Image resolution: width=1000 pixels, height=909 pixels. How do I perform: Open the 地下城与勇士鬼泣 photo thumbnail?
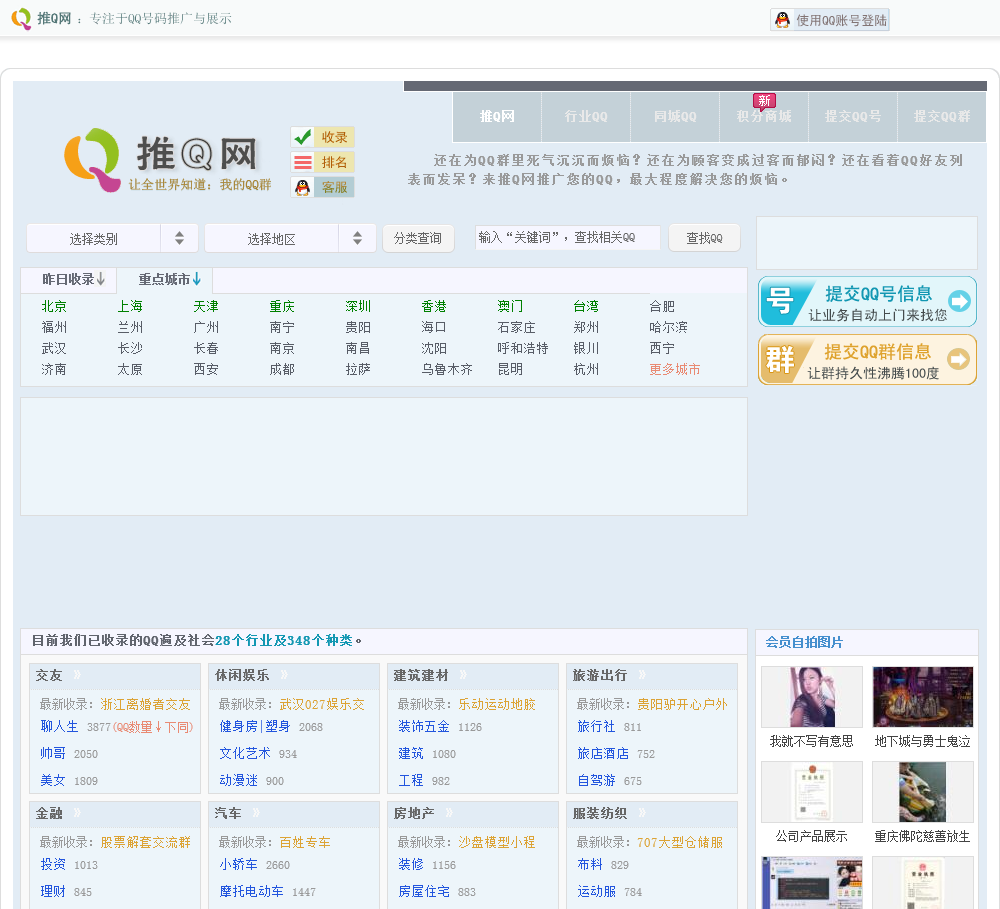click(x=923, y=697)
